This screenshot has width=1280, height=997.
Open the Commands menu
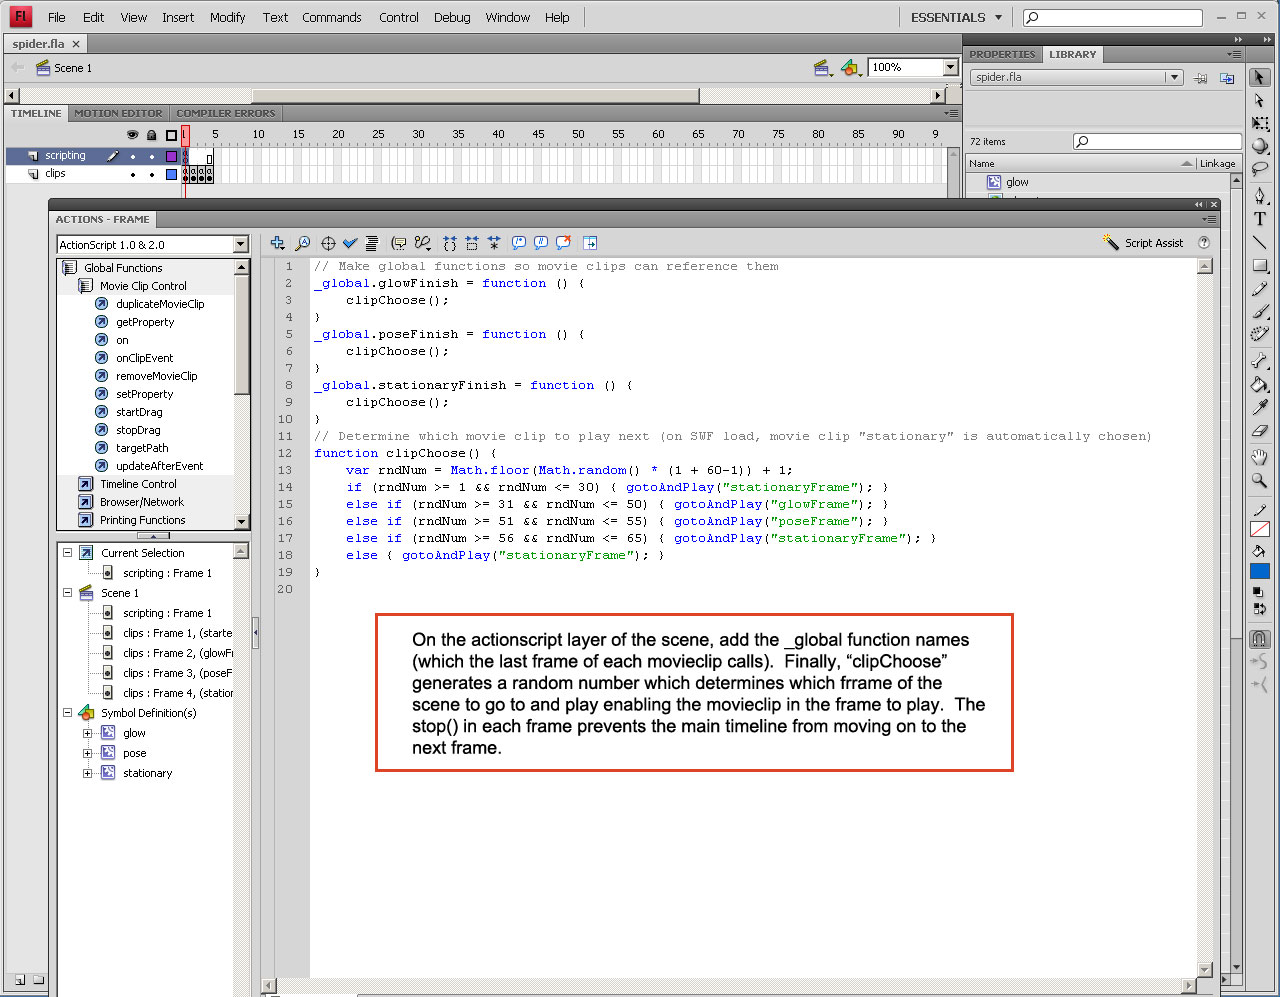(332, 17)
